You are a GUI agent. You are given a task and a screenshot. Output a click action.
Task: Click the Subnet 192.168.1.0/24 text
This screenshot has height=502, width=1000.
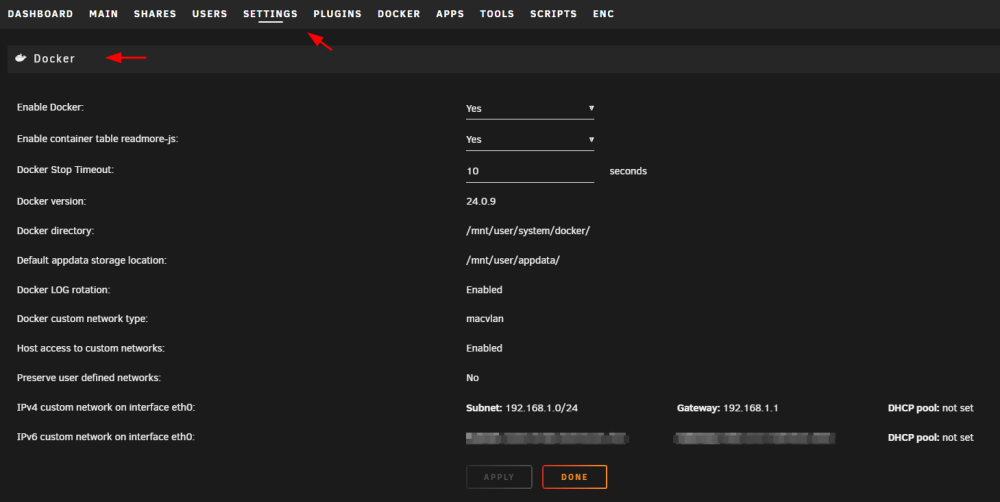[522, 408]
